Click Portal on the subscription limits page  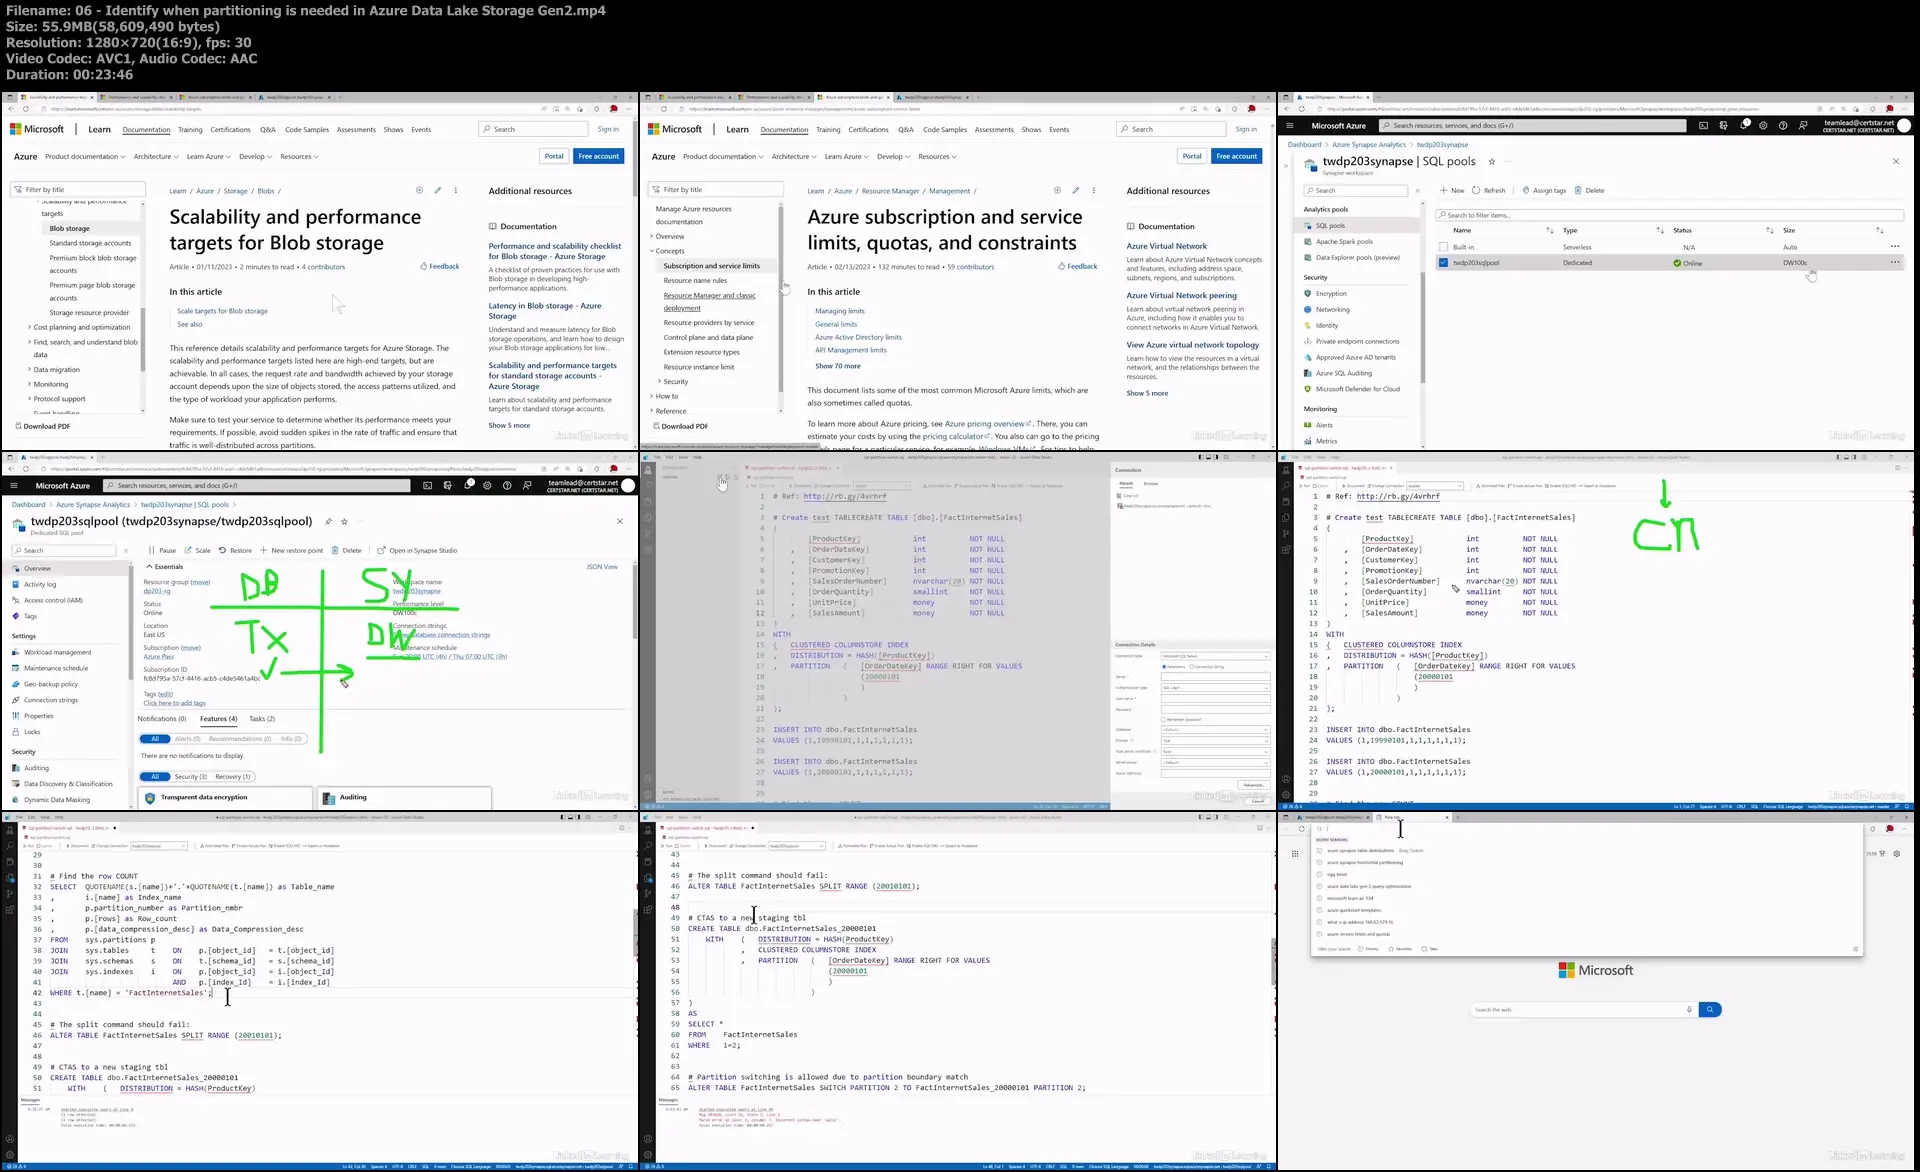tap(1192, 156)
